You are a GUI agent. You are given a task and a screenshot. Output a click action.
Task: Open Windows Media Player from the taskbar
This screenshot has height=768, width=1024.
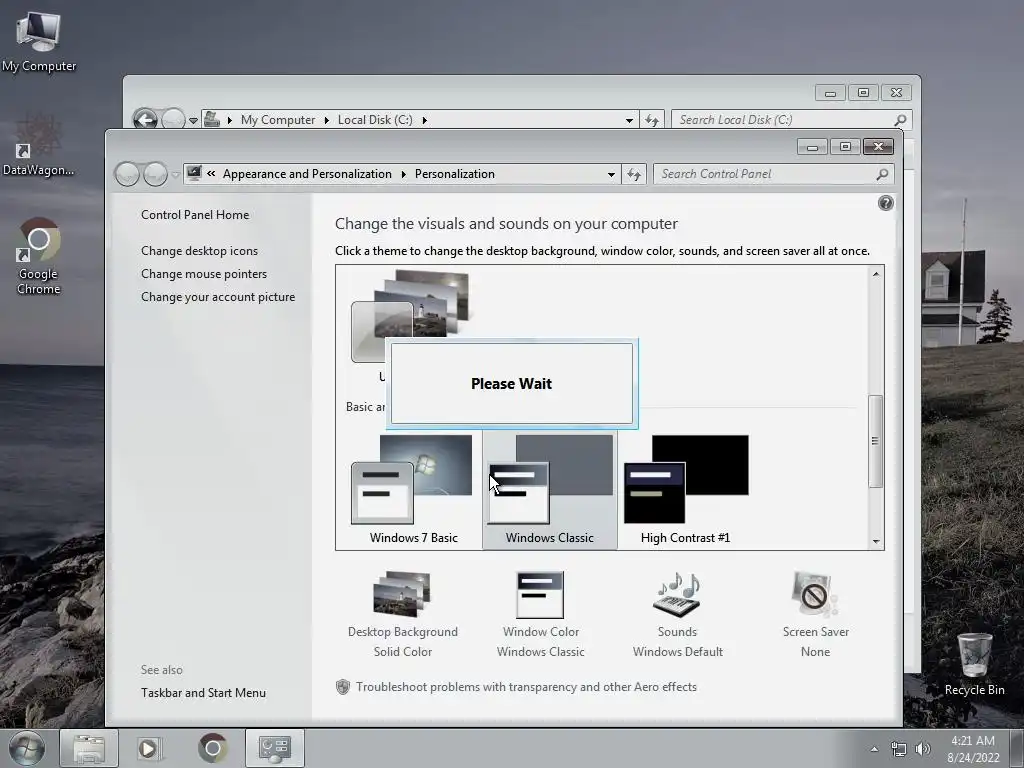click(x=149, y=748)
